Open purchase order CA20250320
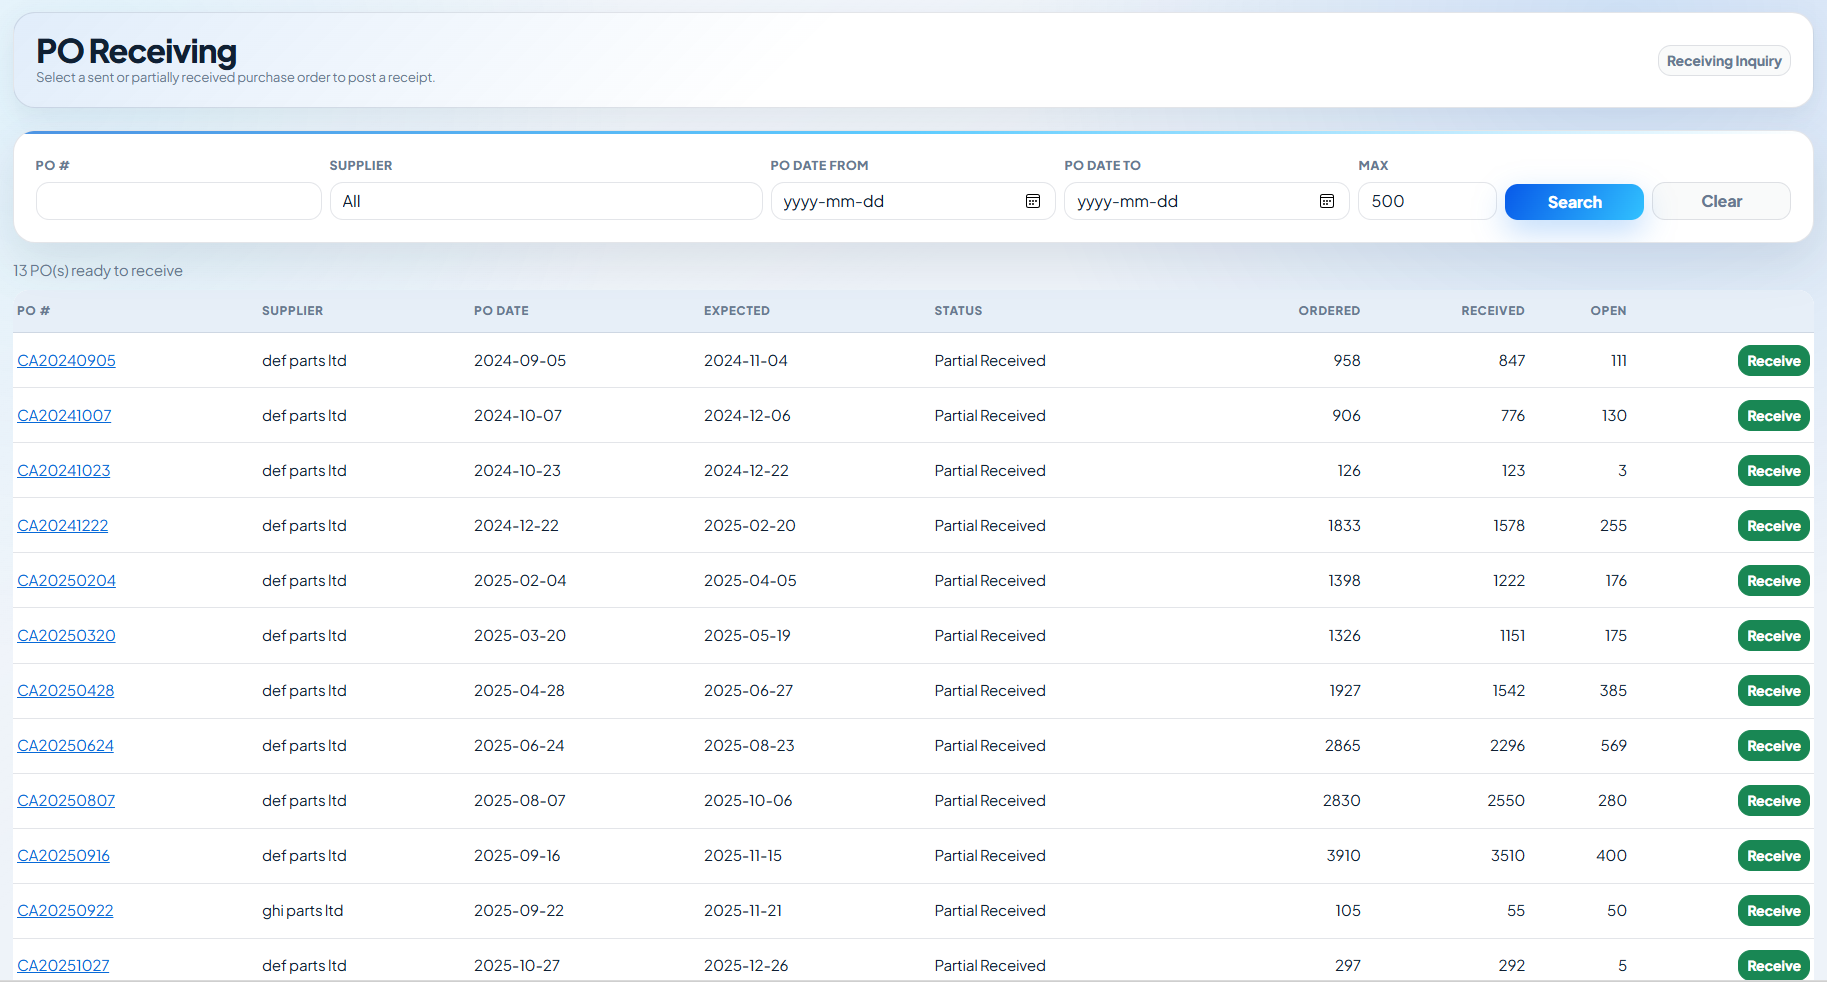 pos(66,636)
